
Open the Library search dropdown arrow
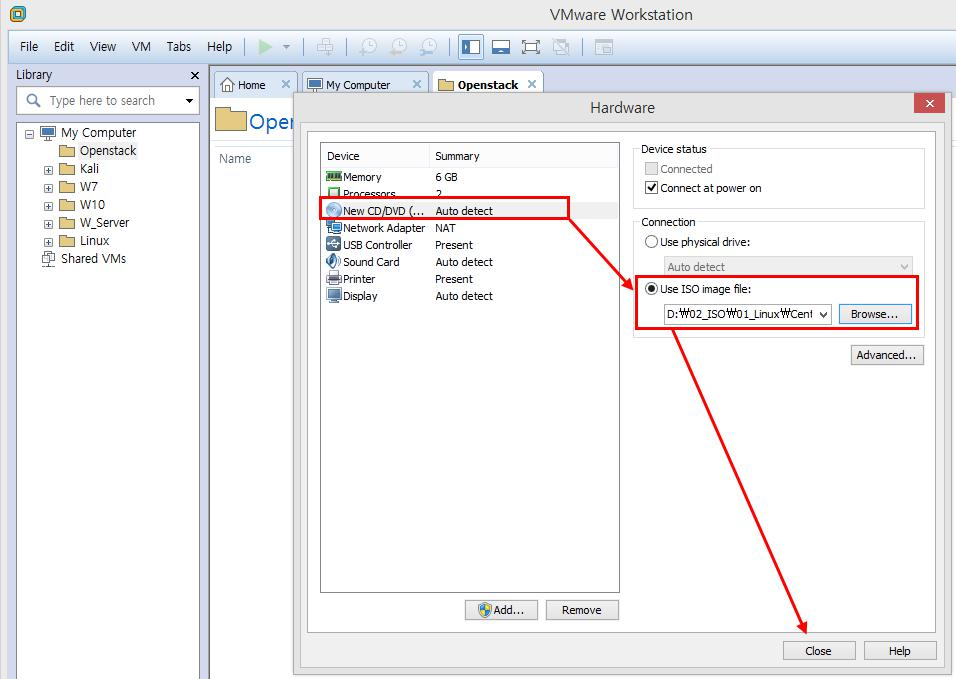[190, 101]
